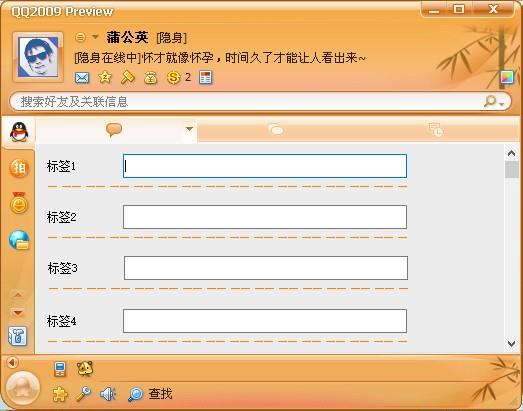The image size is (523, 411).
Task: Open the status dropdown beside the nickname
Action: [95, 37]
